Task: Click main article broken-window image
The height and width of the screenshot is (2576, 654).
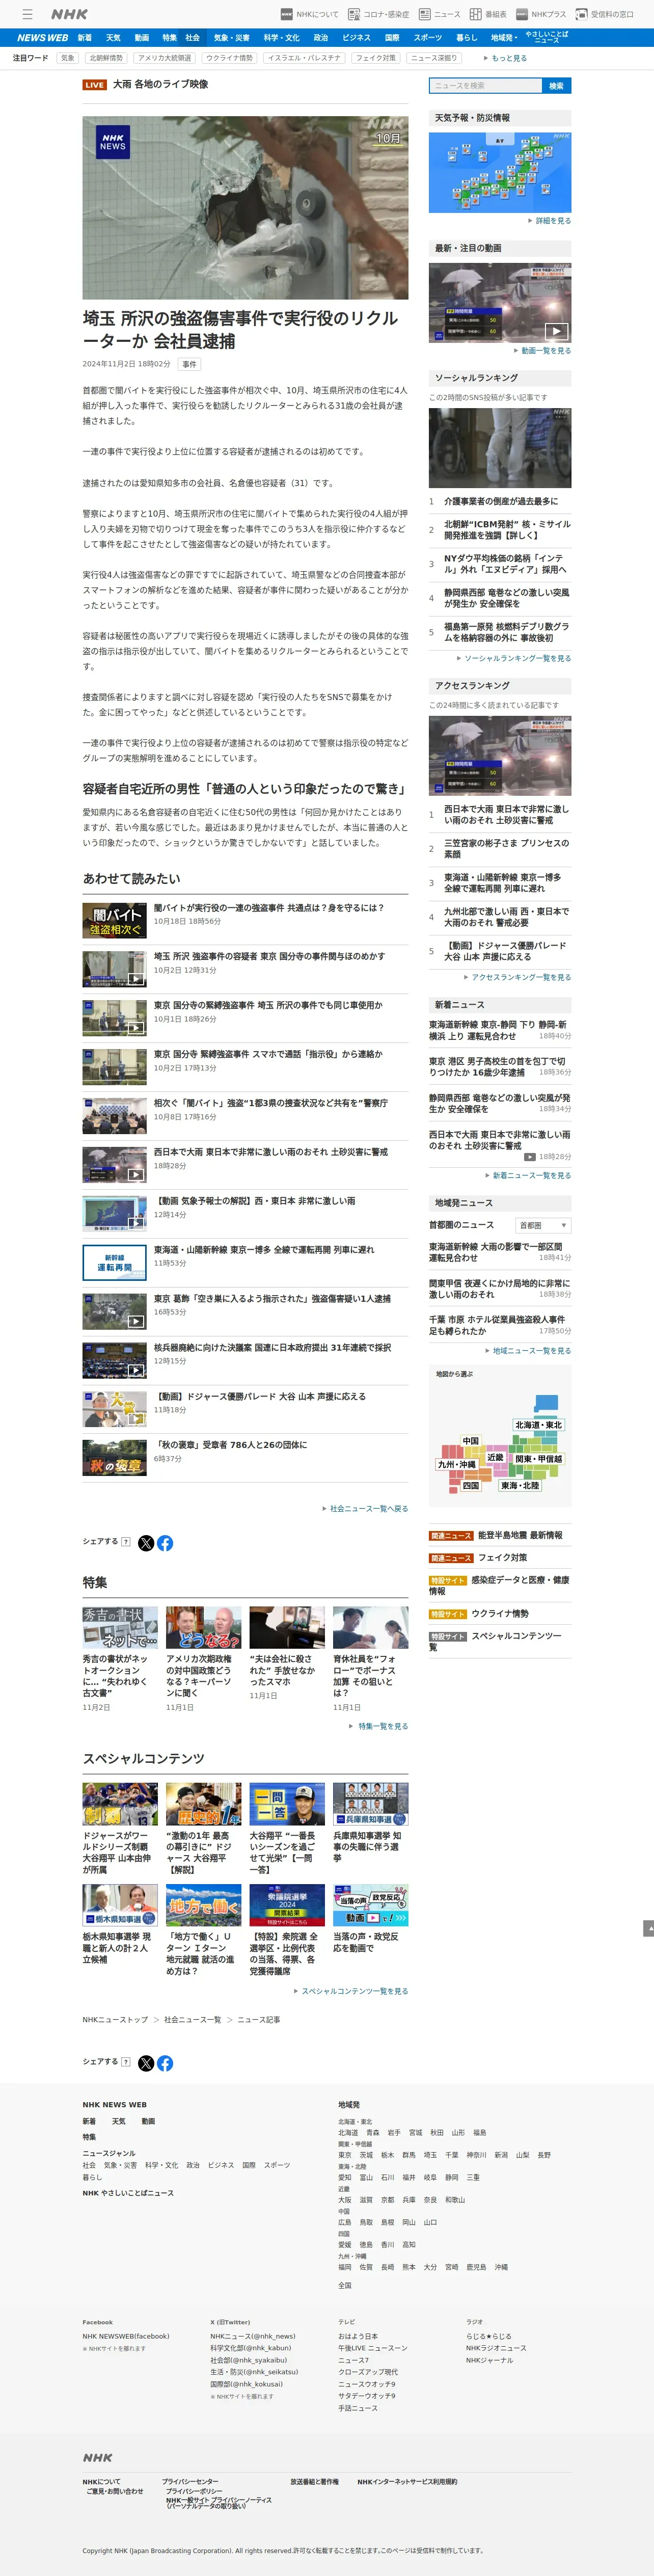Action: [245, 208]
